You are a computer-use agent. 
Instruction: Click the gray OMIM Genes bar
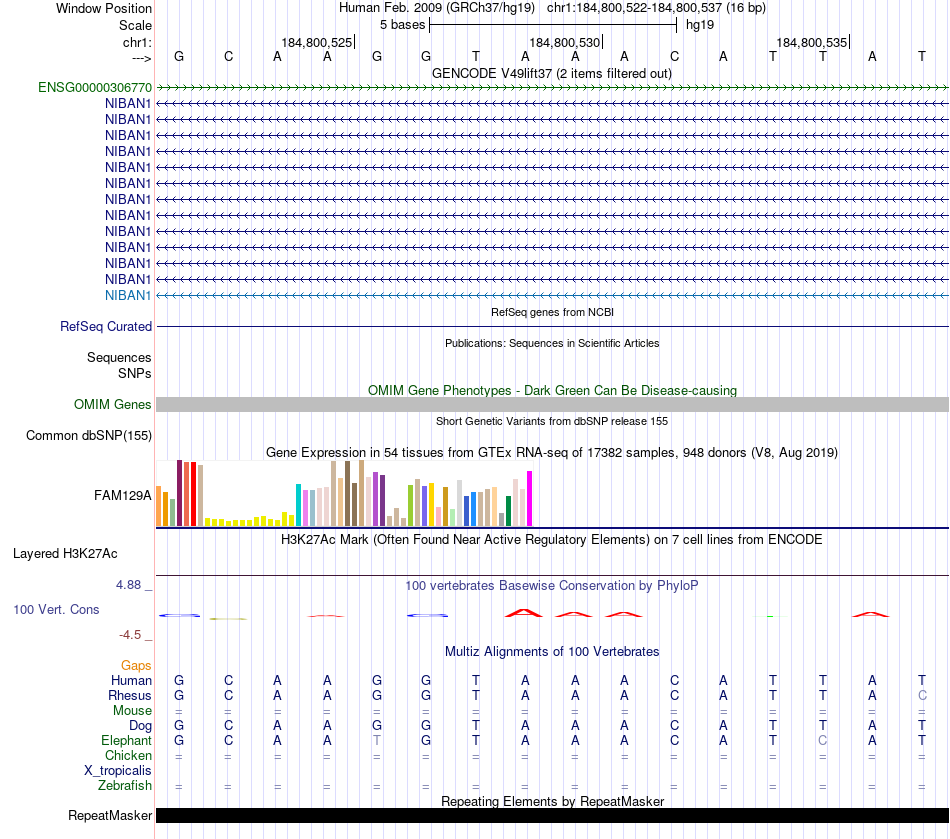pyautogui.click(x=552, y=405)
